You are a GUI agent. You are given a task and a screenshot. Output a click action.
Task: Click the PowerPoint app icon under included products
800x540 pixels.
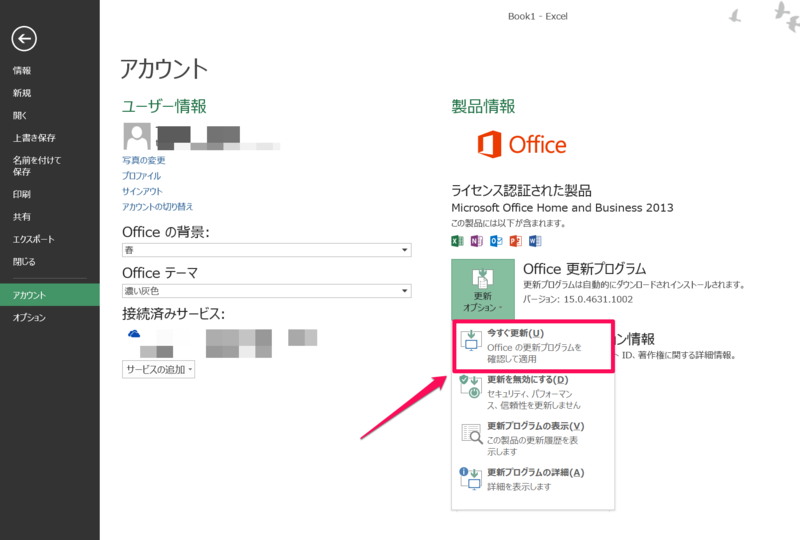[515, 241]
